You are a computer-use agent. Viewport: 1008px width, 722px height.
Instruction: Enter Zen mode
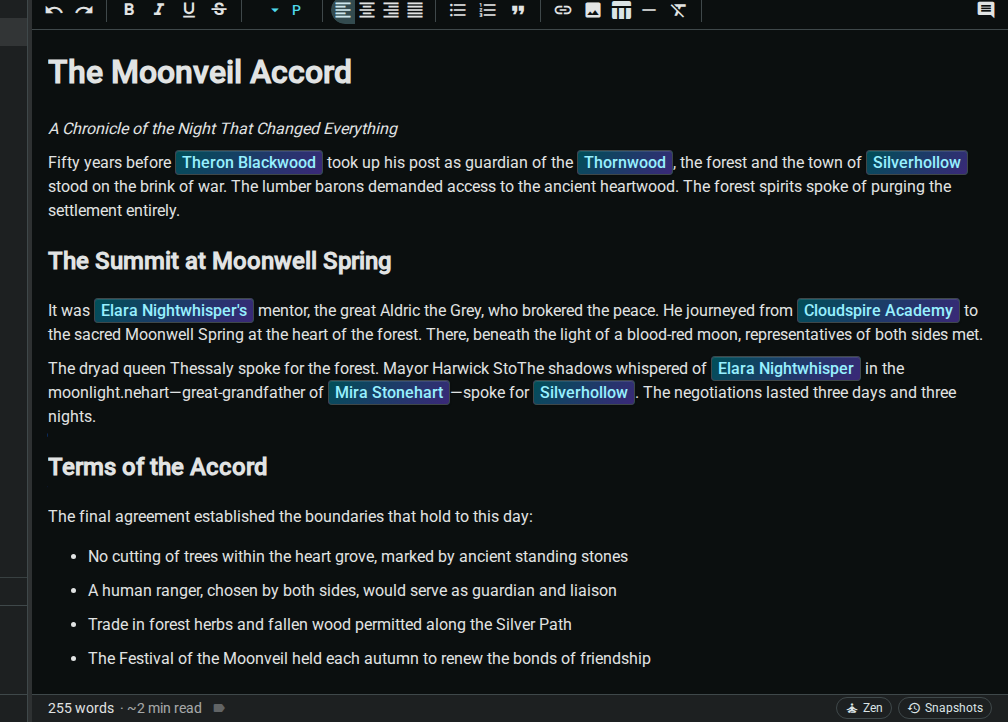[864, 708]
